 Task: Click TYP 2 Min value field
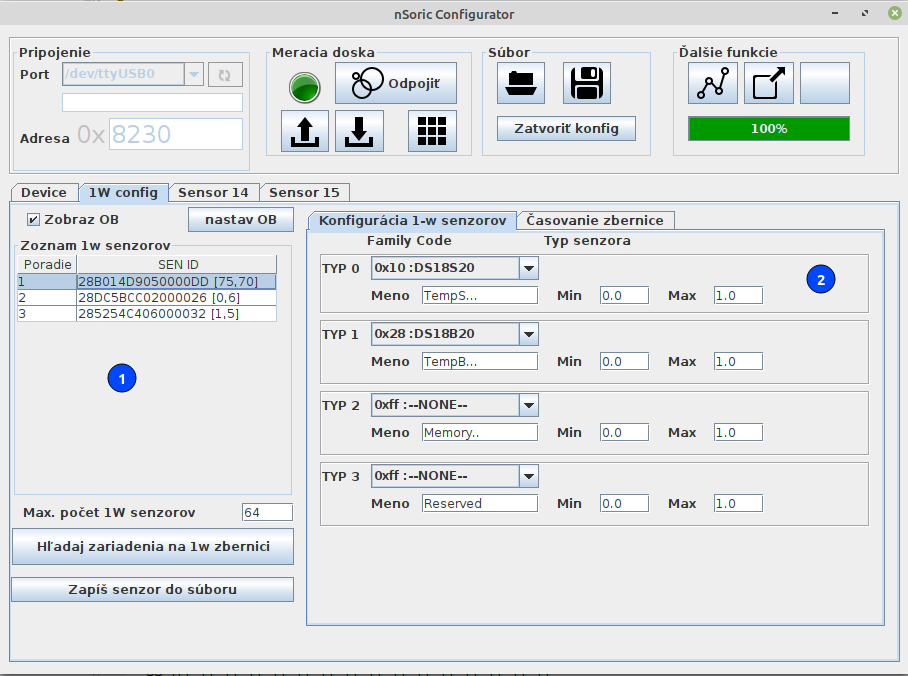624,433
